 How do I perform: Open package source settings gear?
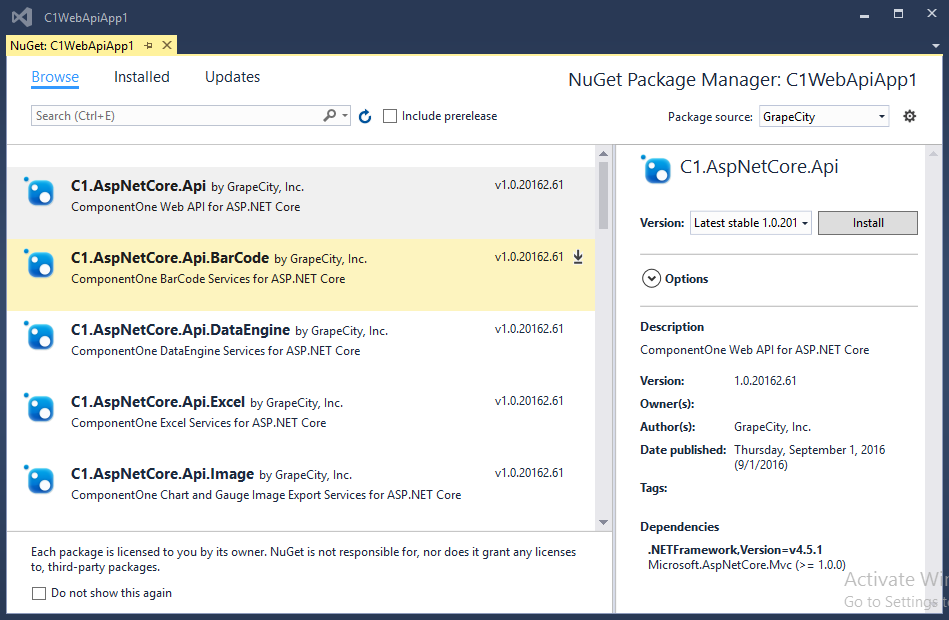coord(909,116)
